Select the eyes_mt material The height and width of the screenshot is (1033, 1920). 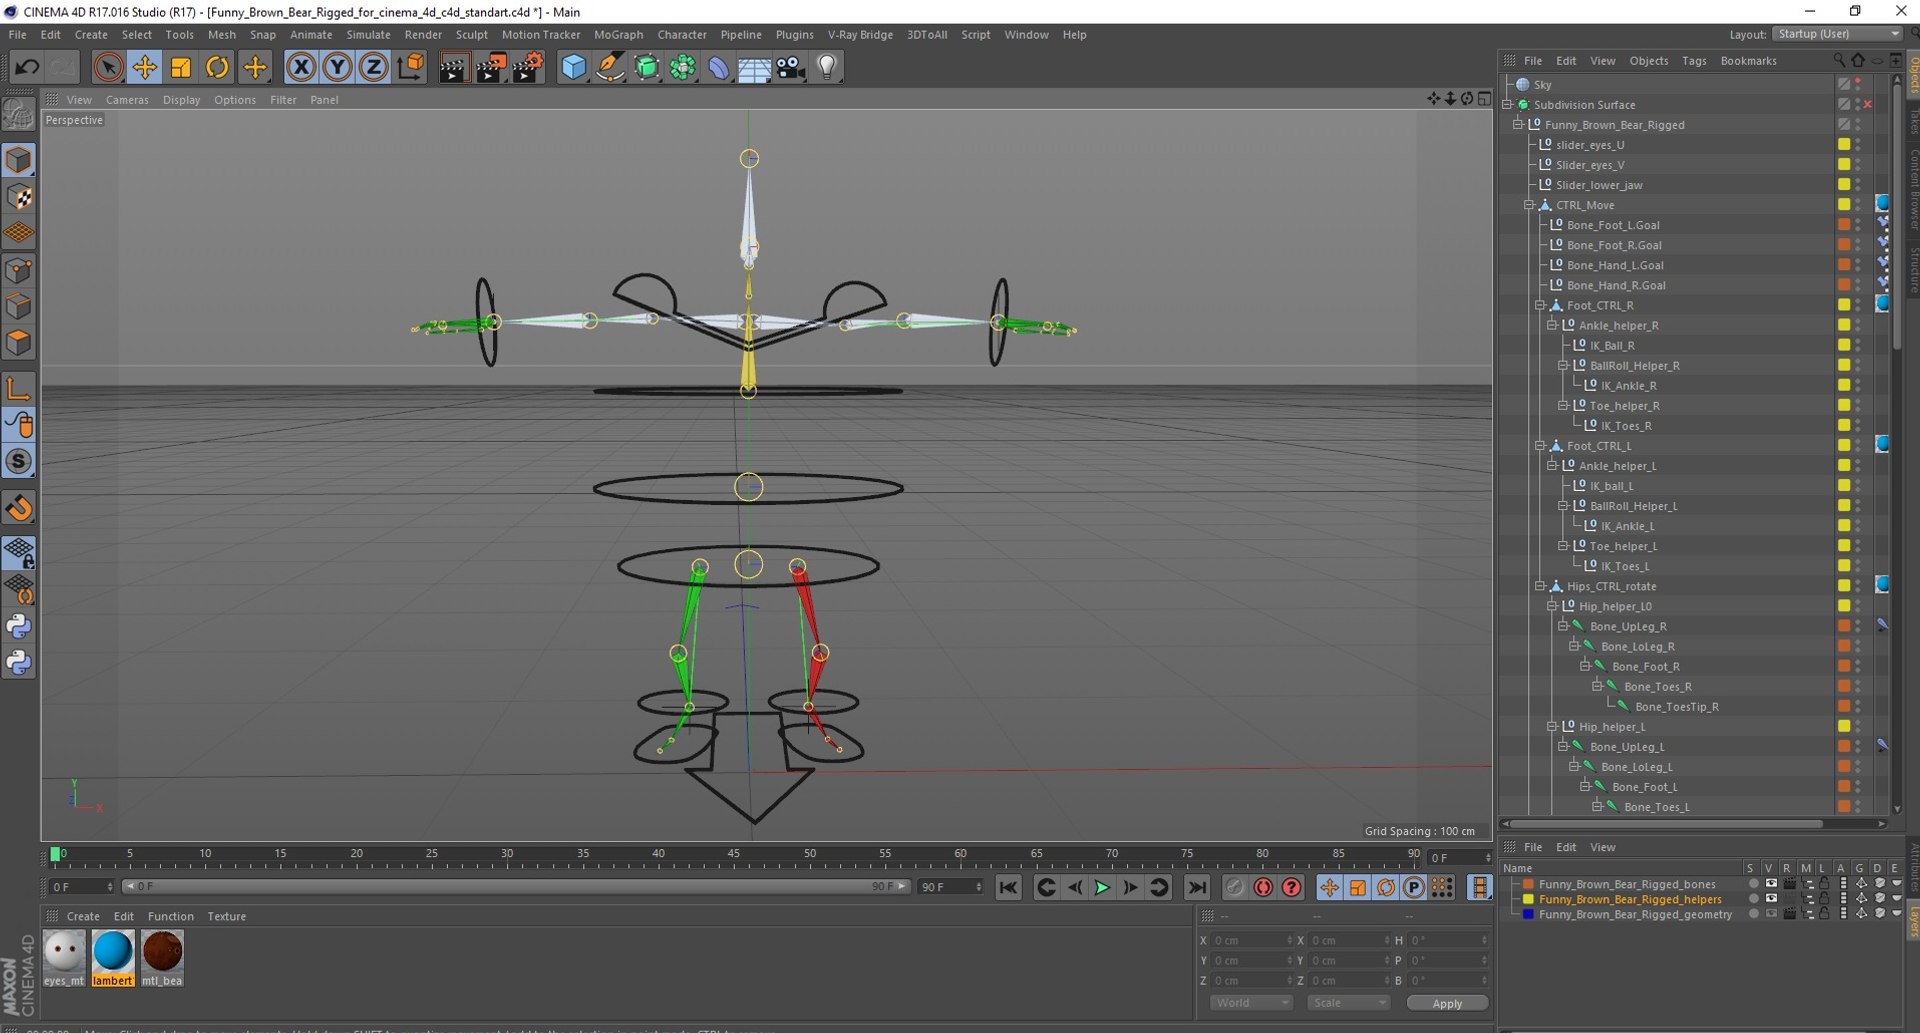[x=64, y=957]
